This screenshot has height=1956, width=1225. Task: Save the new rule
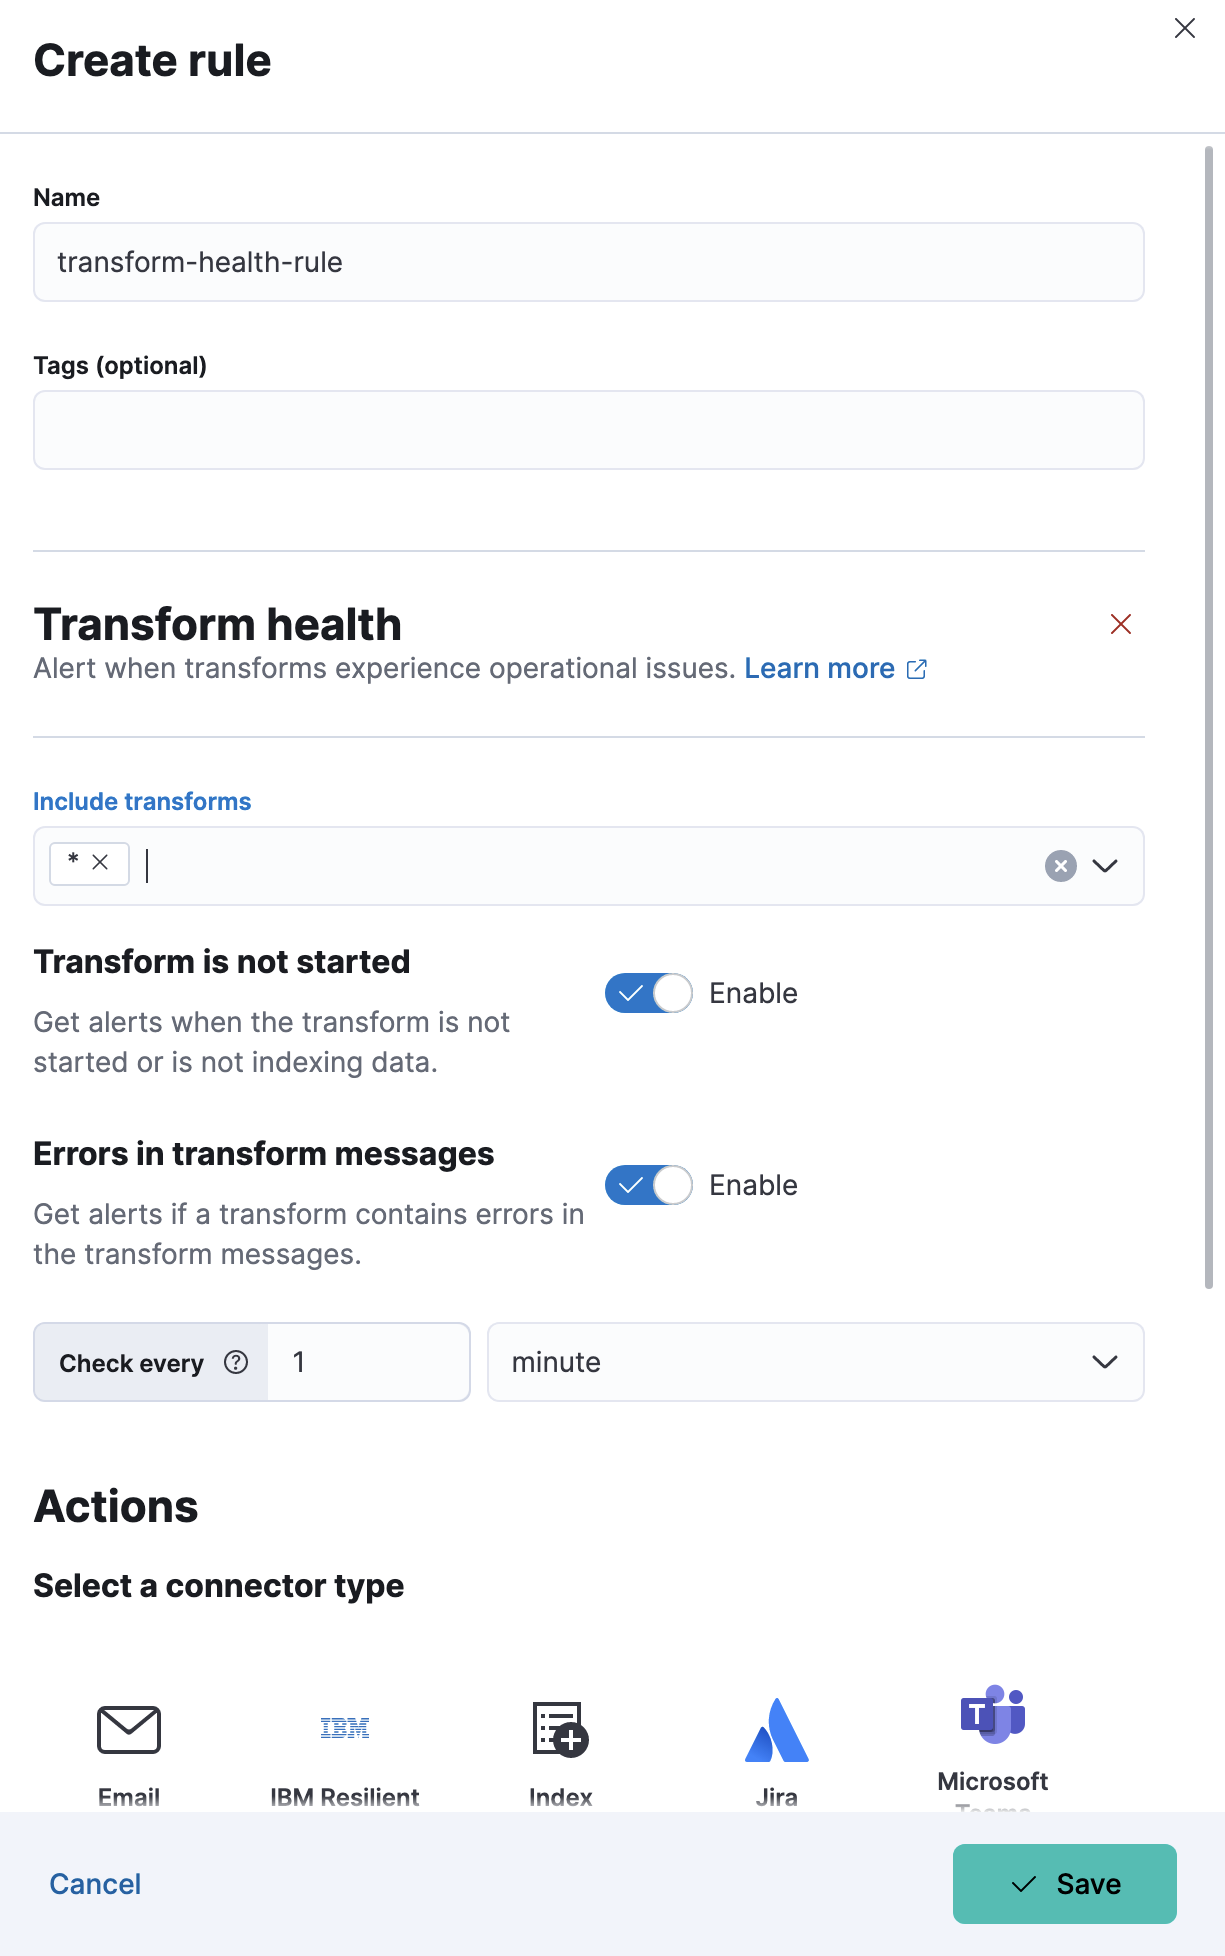point(1064,1884)
